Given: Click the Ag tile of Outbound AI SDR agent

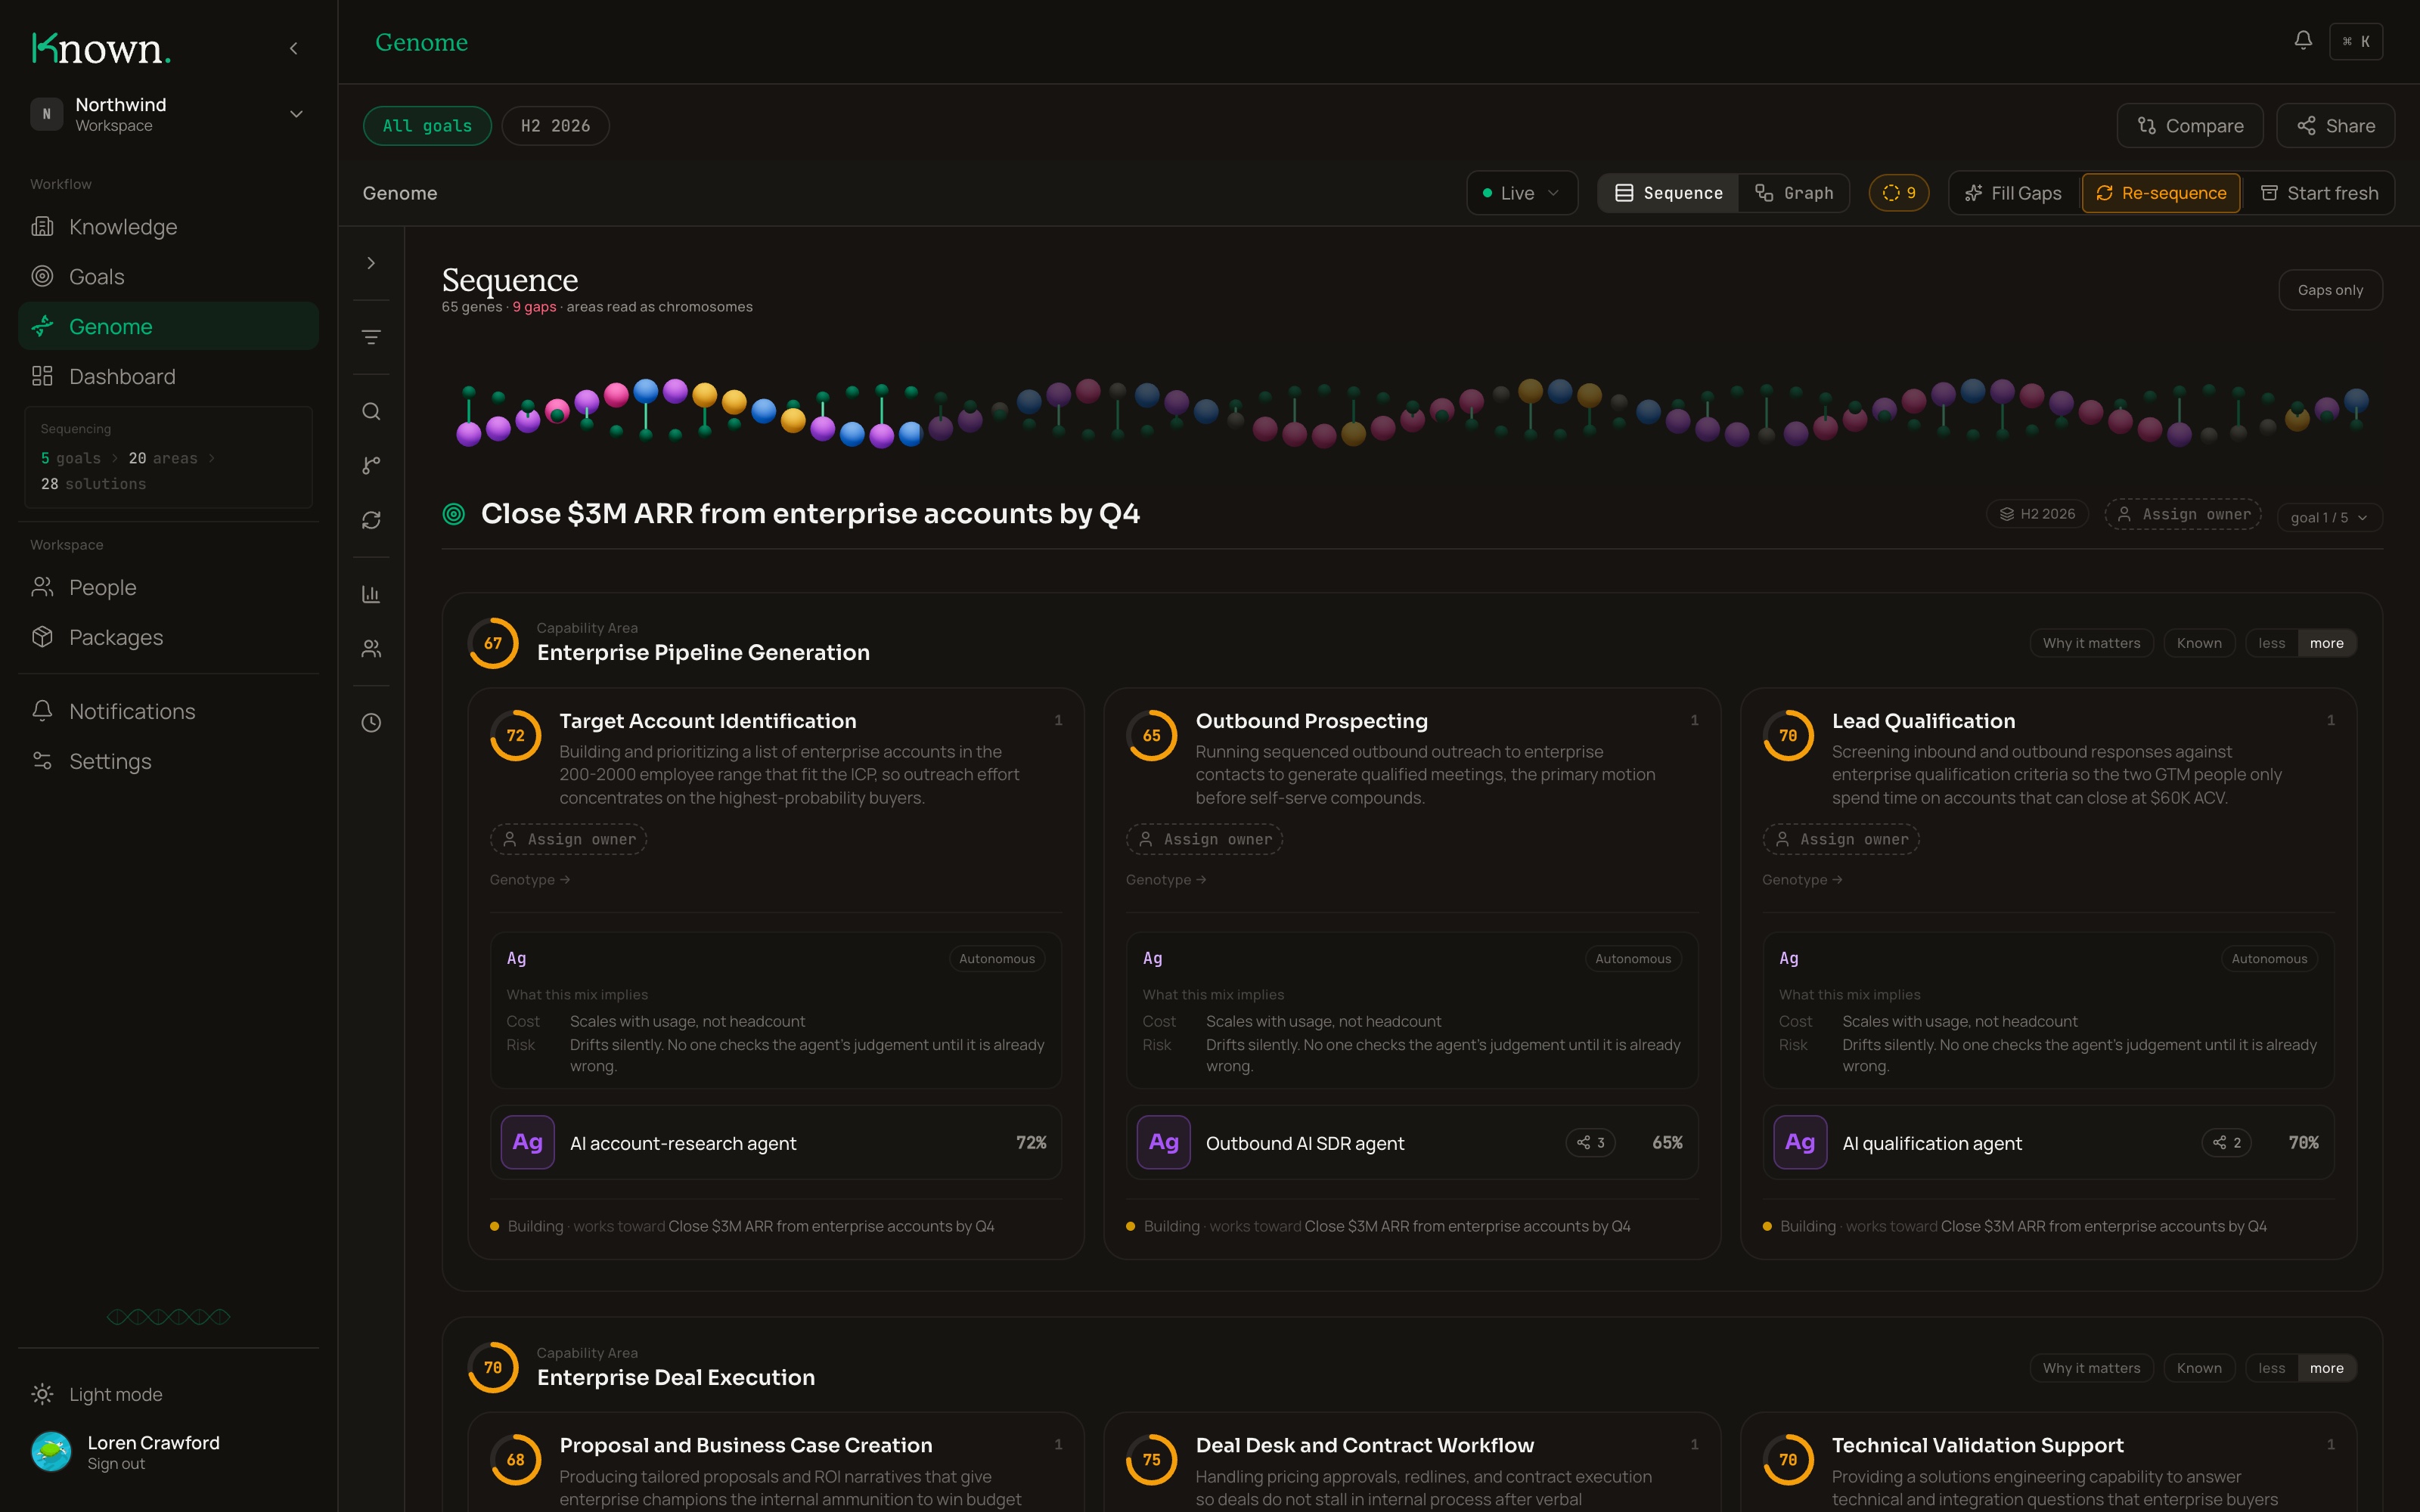Looking at the screenshot, I should [x=1163, y=1142].
